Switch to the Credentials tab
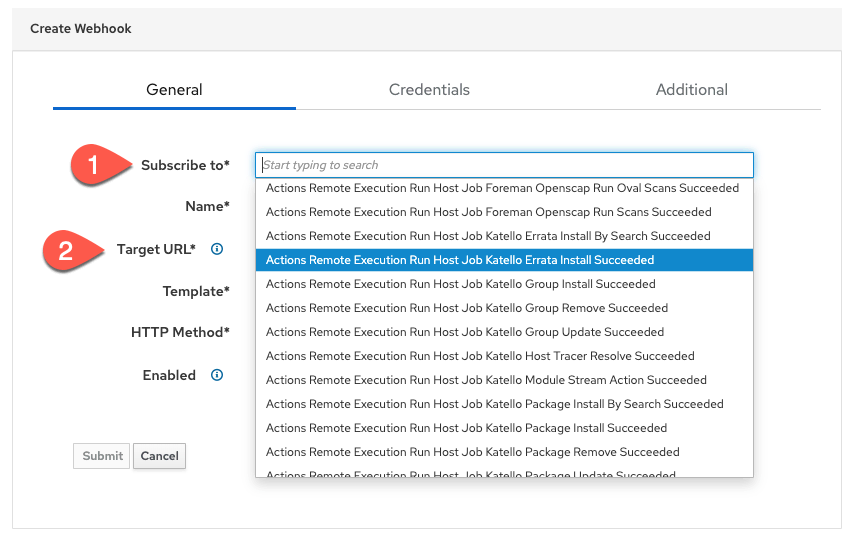The width and height of the screenshot is (850, 558). (429, 90)
